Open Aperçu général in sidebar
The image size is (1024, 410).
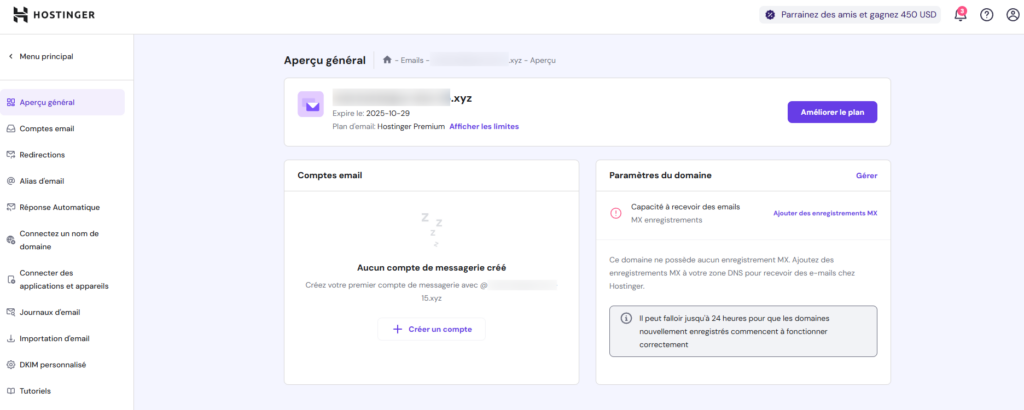tap(47, 102)
